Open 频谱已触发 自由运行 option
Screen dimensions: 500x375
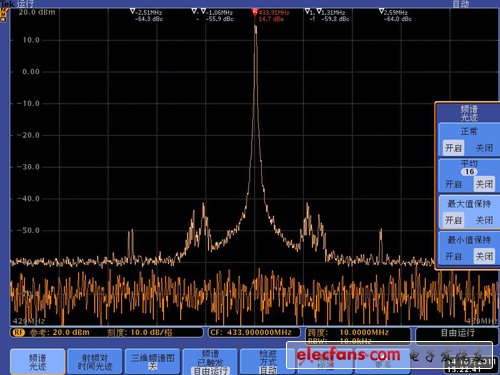click(210, 361)
